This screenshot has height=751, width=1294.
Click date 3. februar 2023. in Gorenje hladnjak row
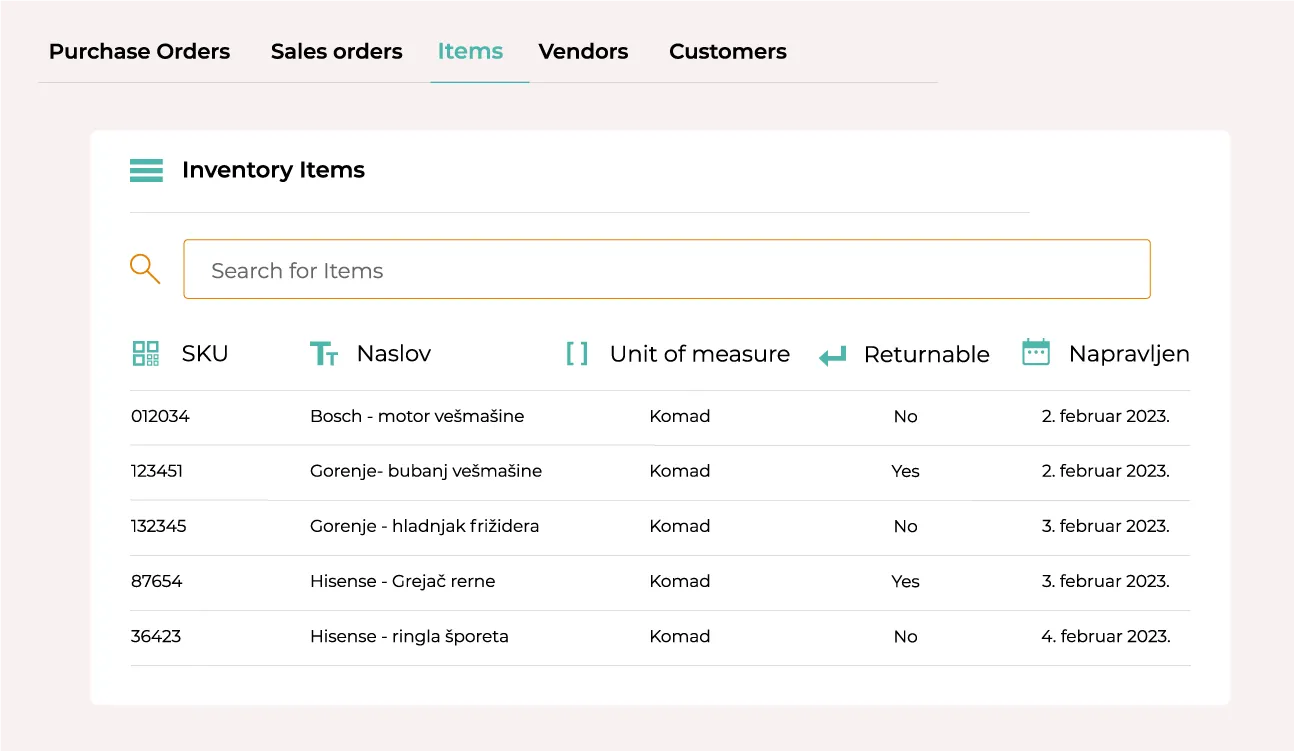[1106, 526]
